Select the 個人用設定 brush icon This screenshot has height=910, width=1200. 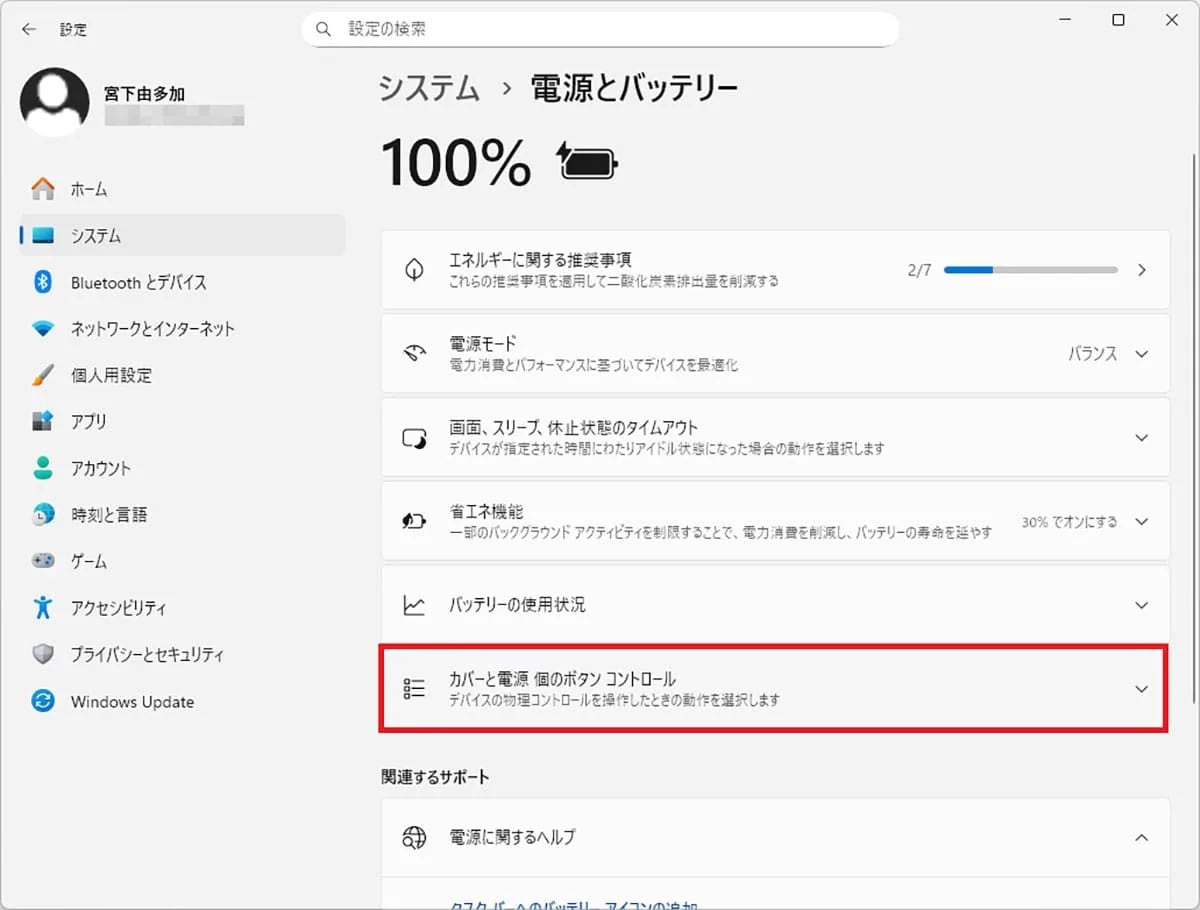42,375
